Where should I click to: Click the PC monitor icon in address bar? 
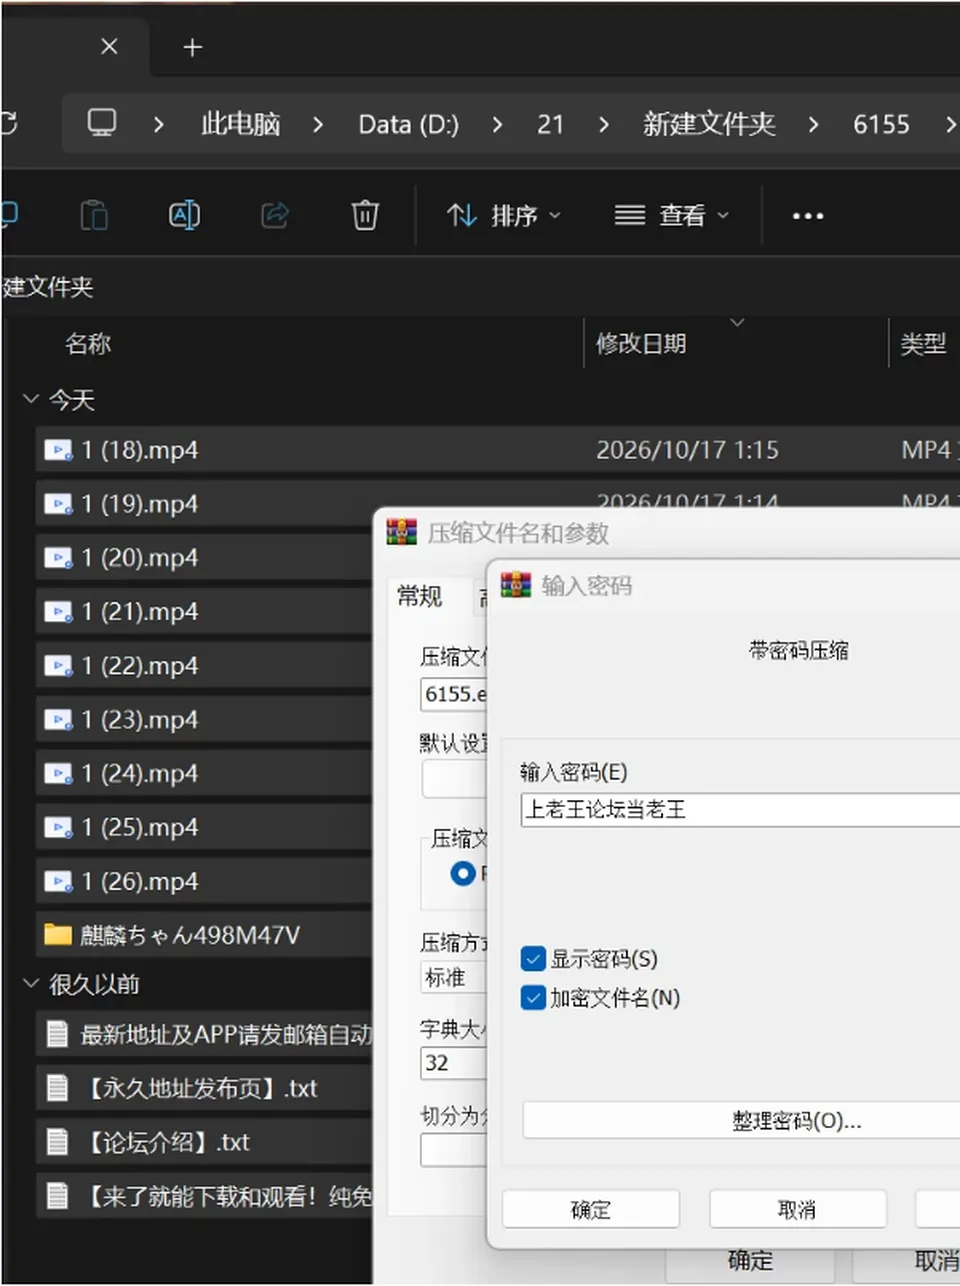[102, 123]
